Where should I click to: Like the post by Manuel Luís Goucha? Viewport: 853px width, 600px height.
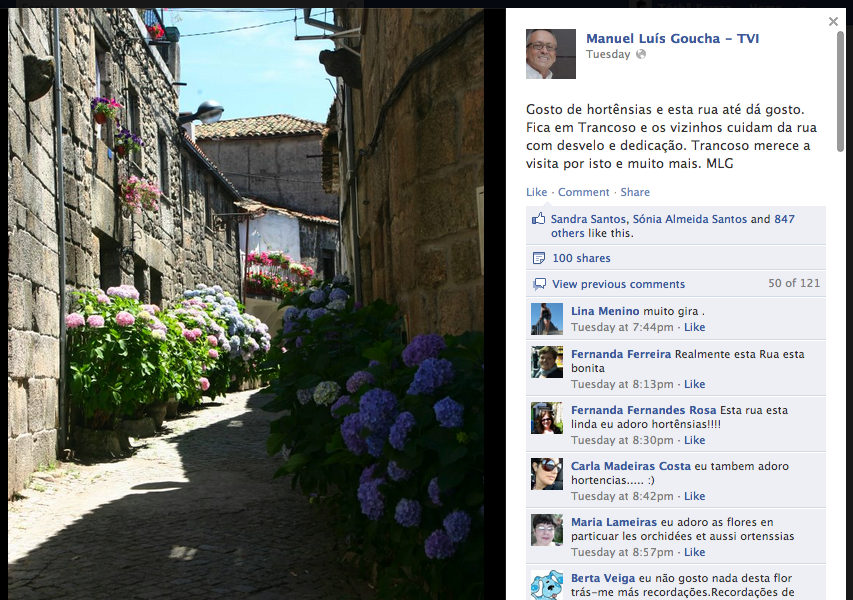click(536, 192)
